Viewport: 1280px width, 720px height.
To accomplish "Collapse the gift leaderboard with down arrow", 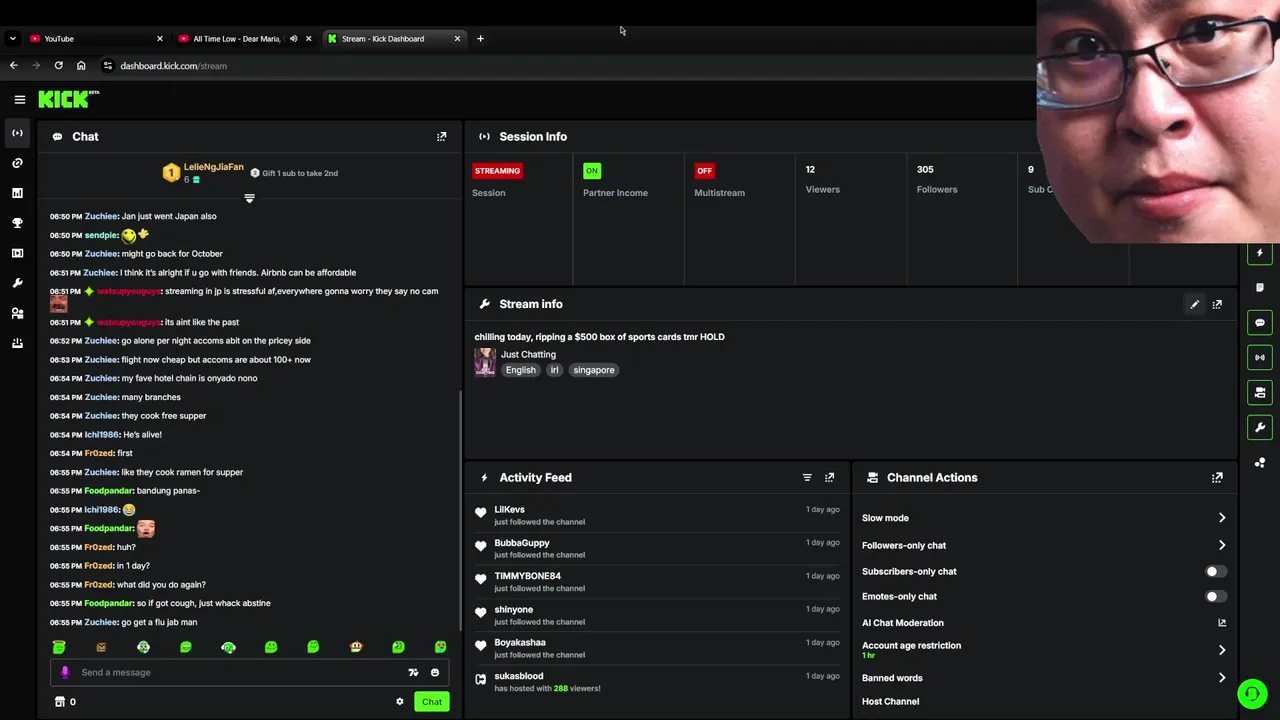I will pos(250,198).
